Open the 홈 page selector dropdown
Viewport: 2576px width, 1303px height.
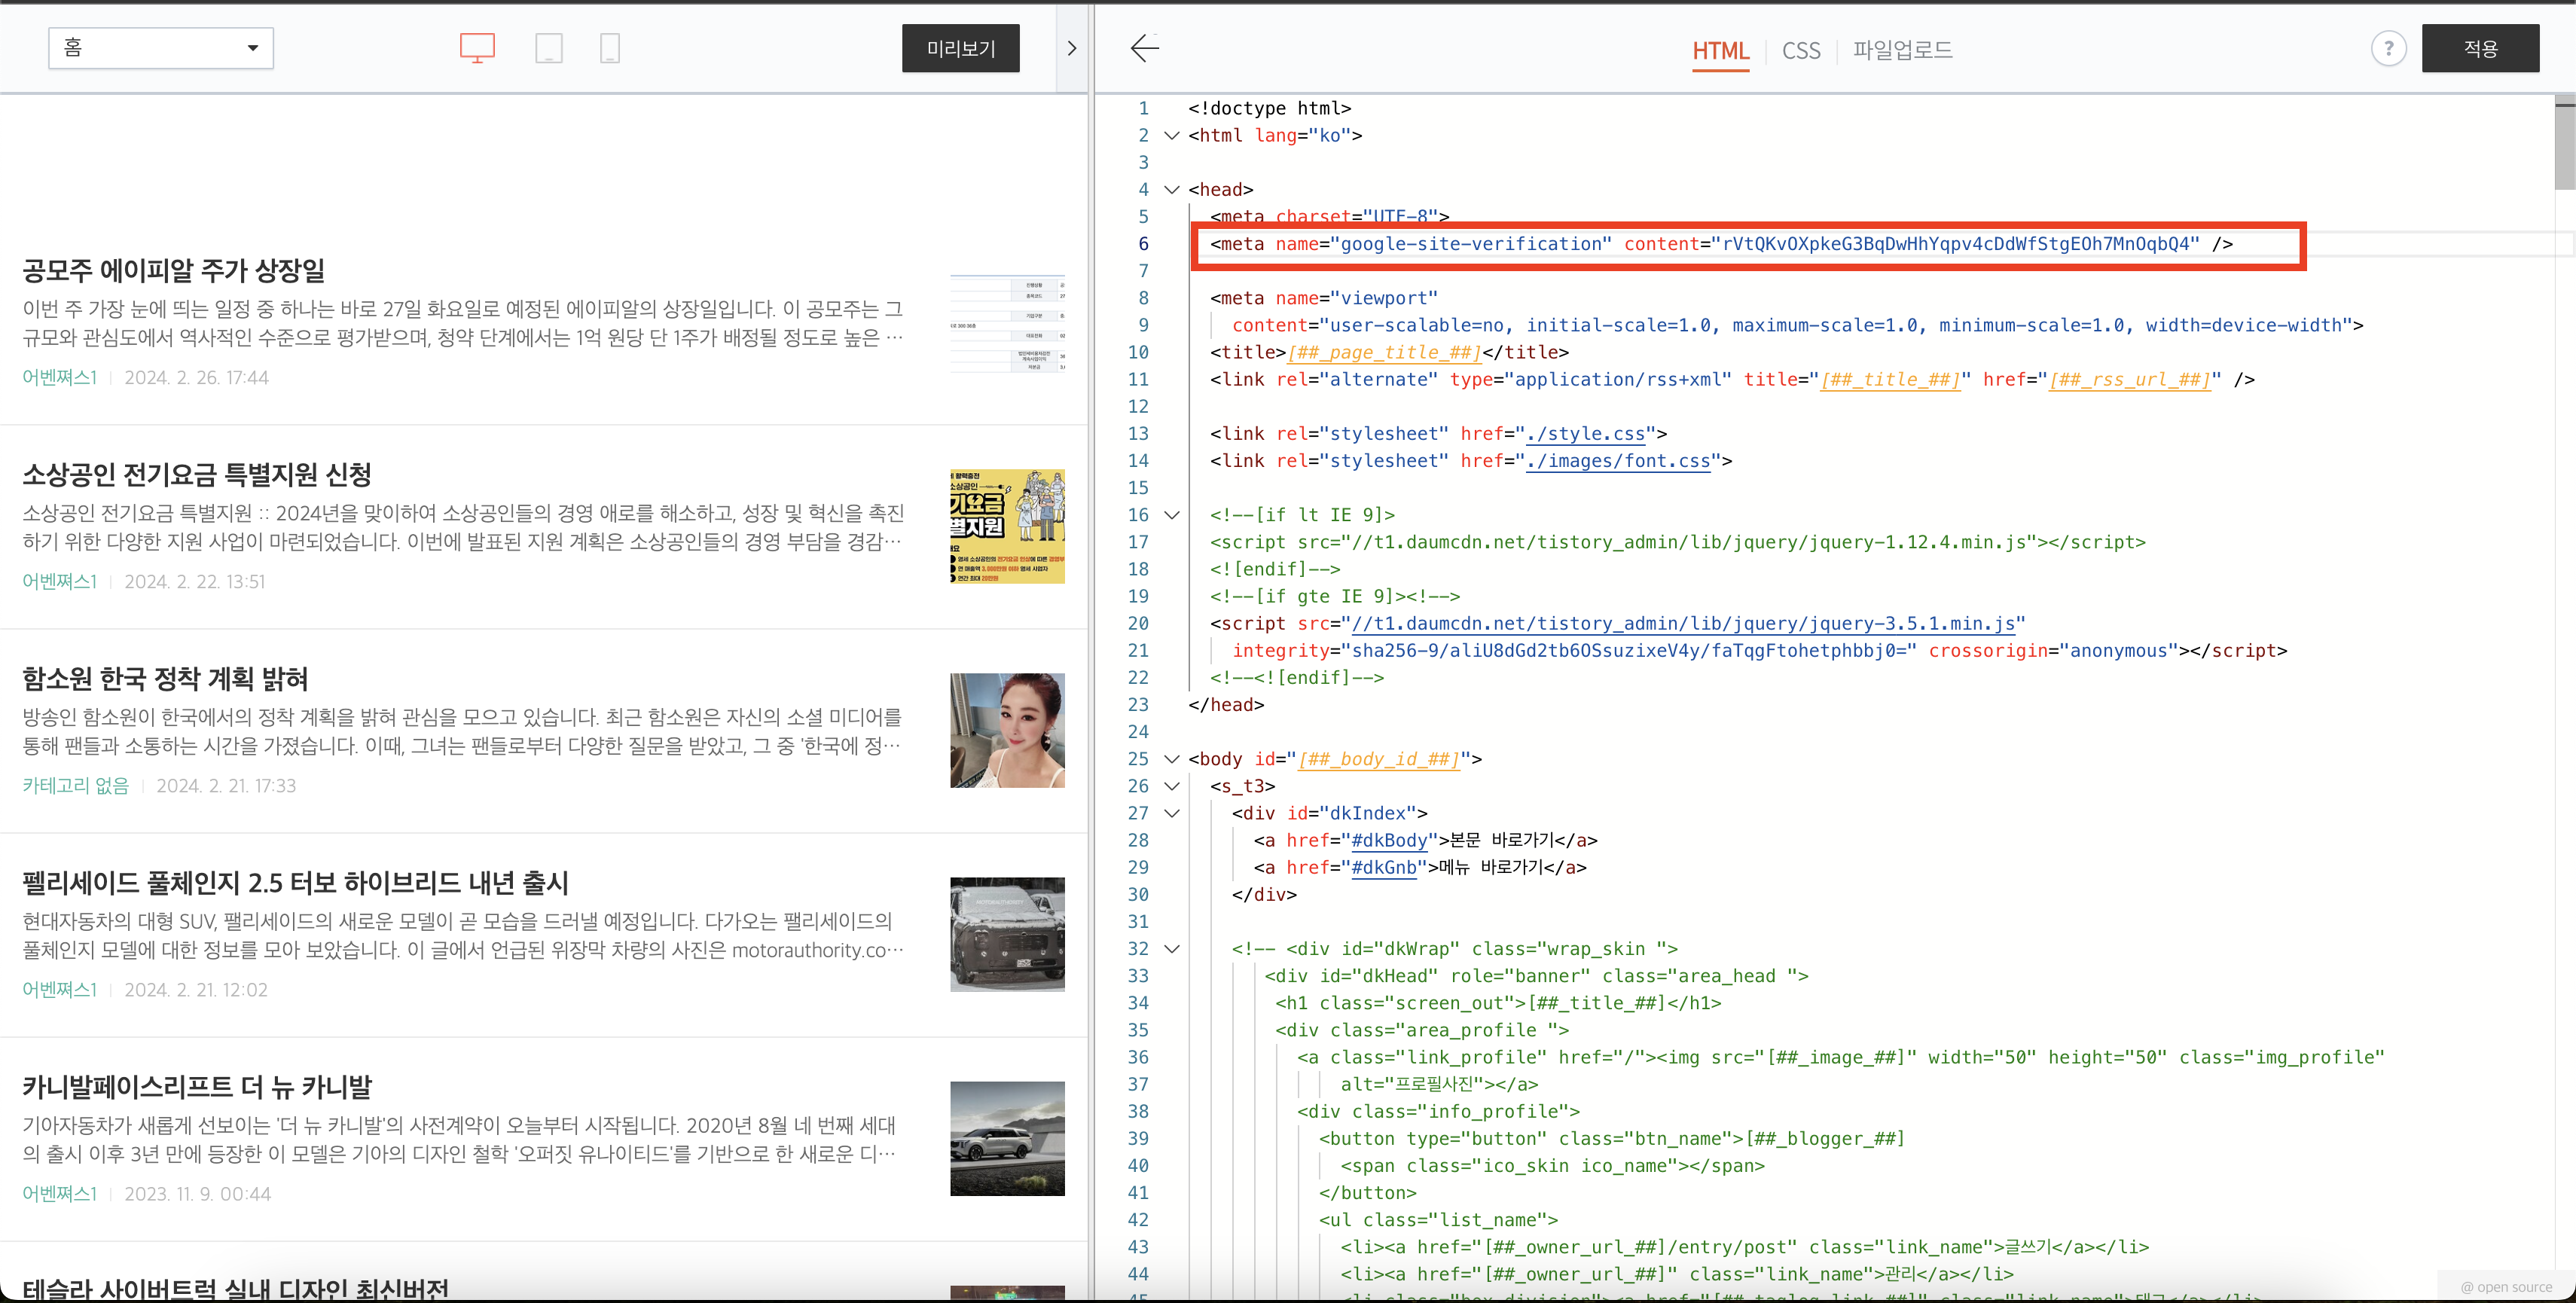pyautogui.click(x=161, y=48)
